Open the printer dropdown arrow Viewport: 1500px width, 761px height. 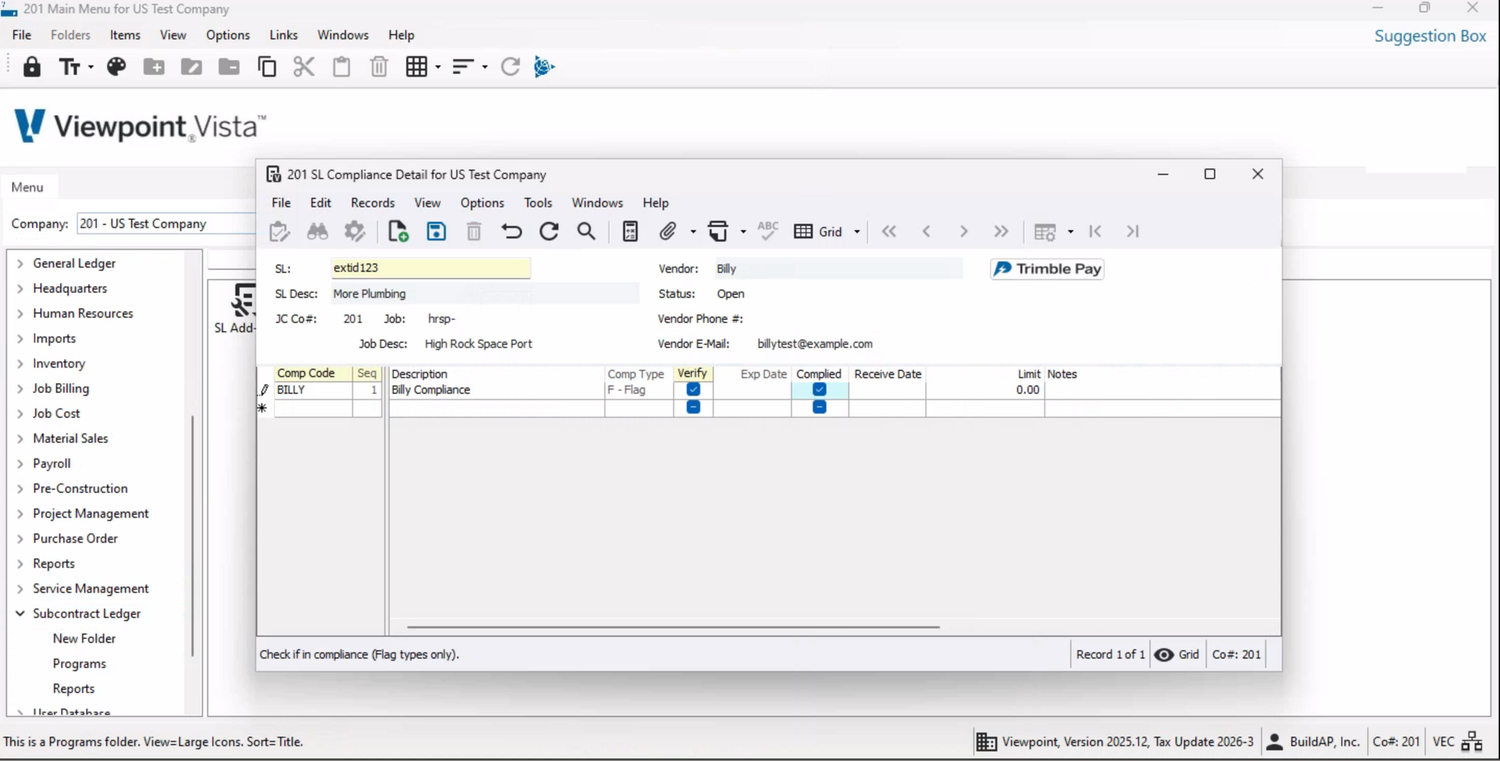(x=743, y=232)
